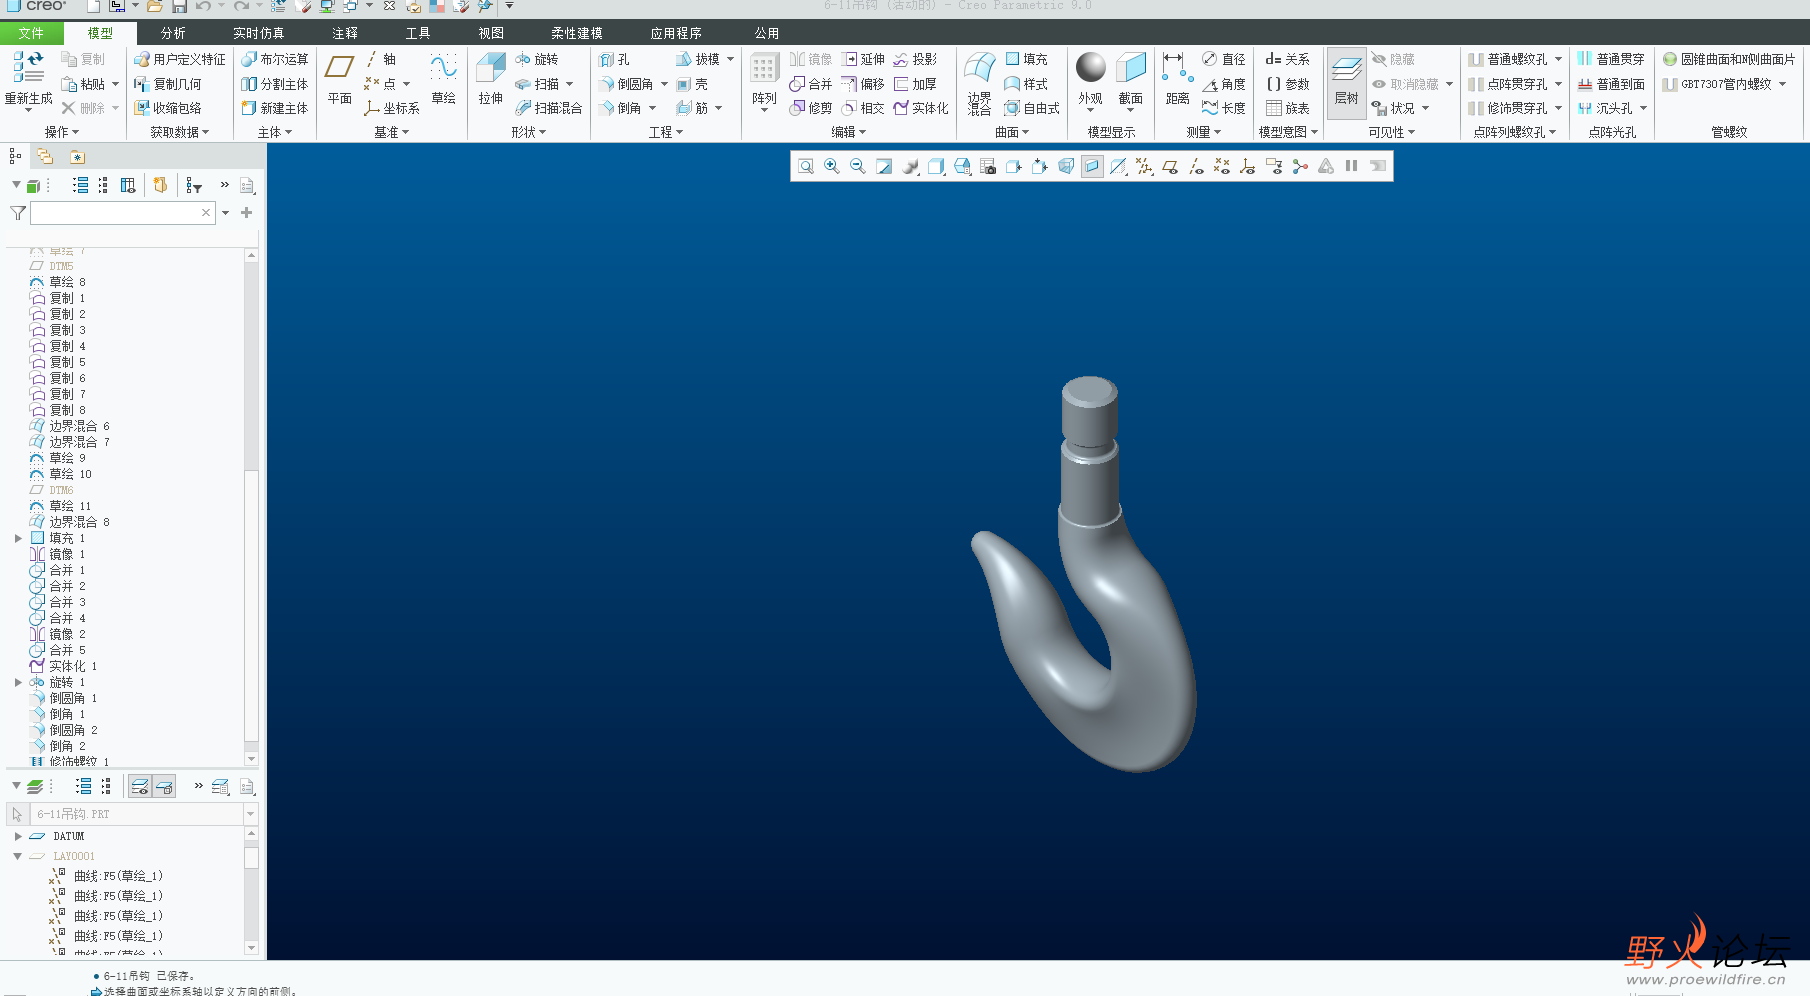This screenshot has width=1810, height=996.
Task: Click the view manager camera-table icon
Action: coord(988,166)
